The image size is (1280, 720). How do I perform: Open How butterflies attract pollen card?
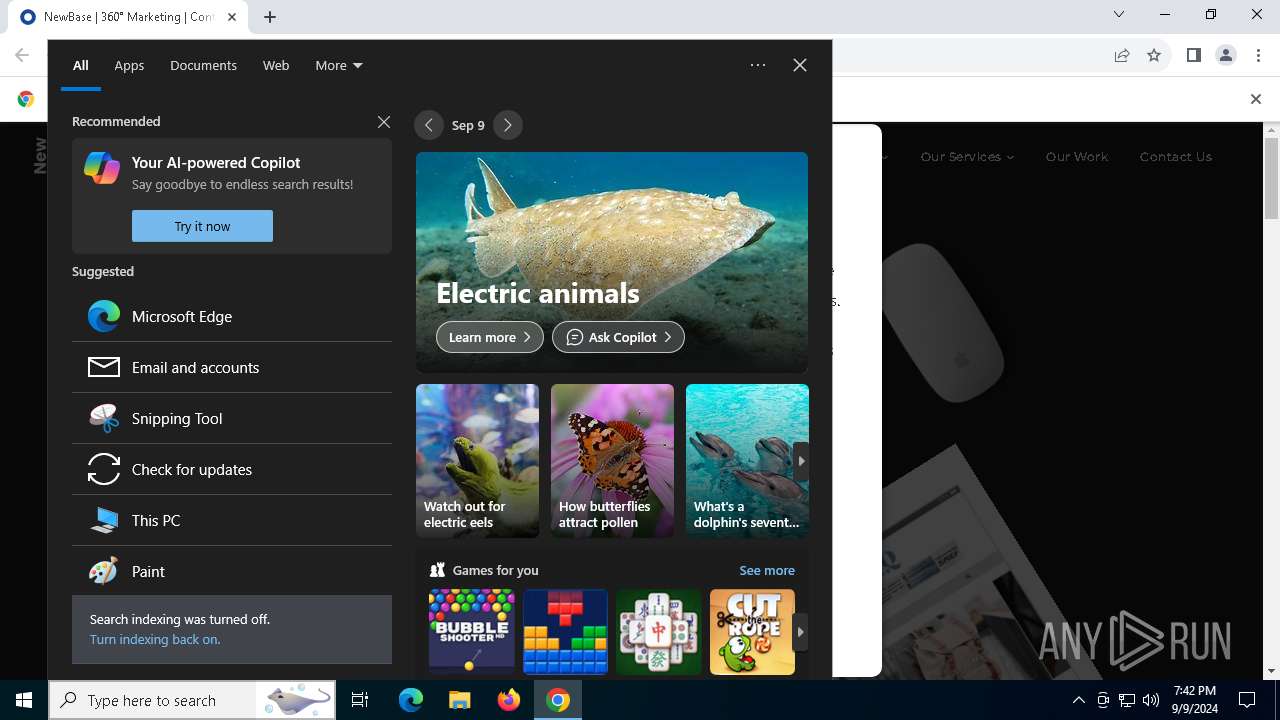612,461
